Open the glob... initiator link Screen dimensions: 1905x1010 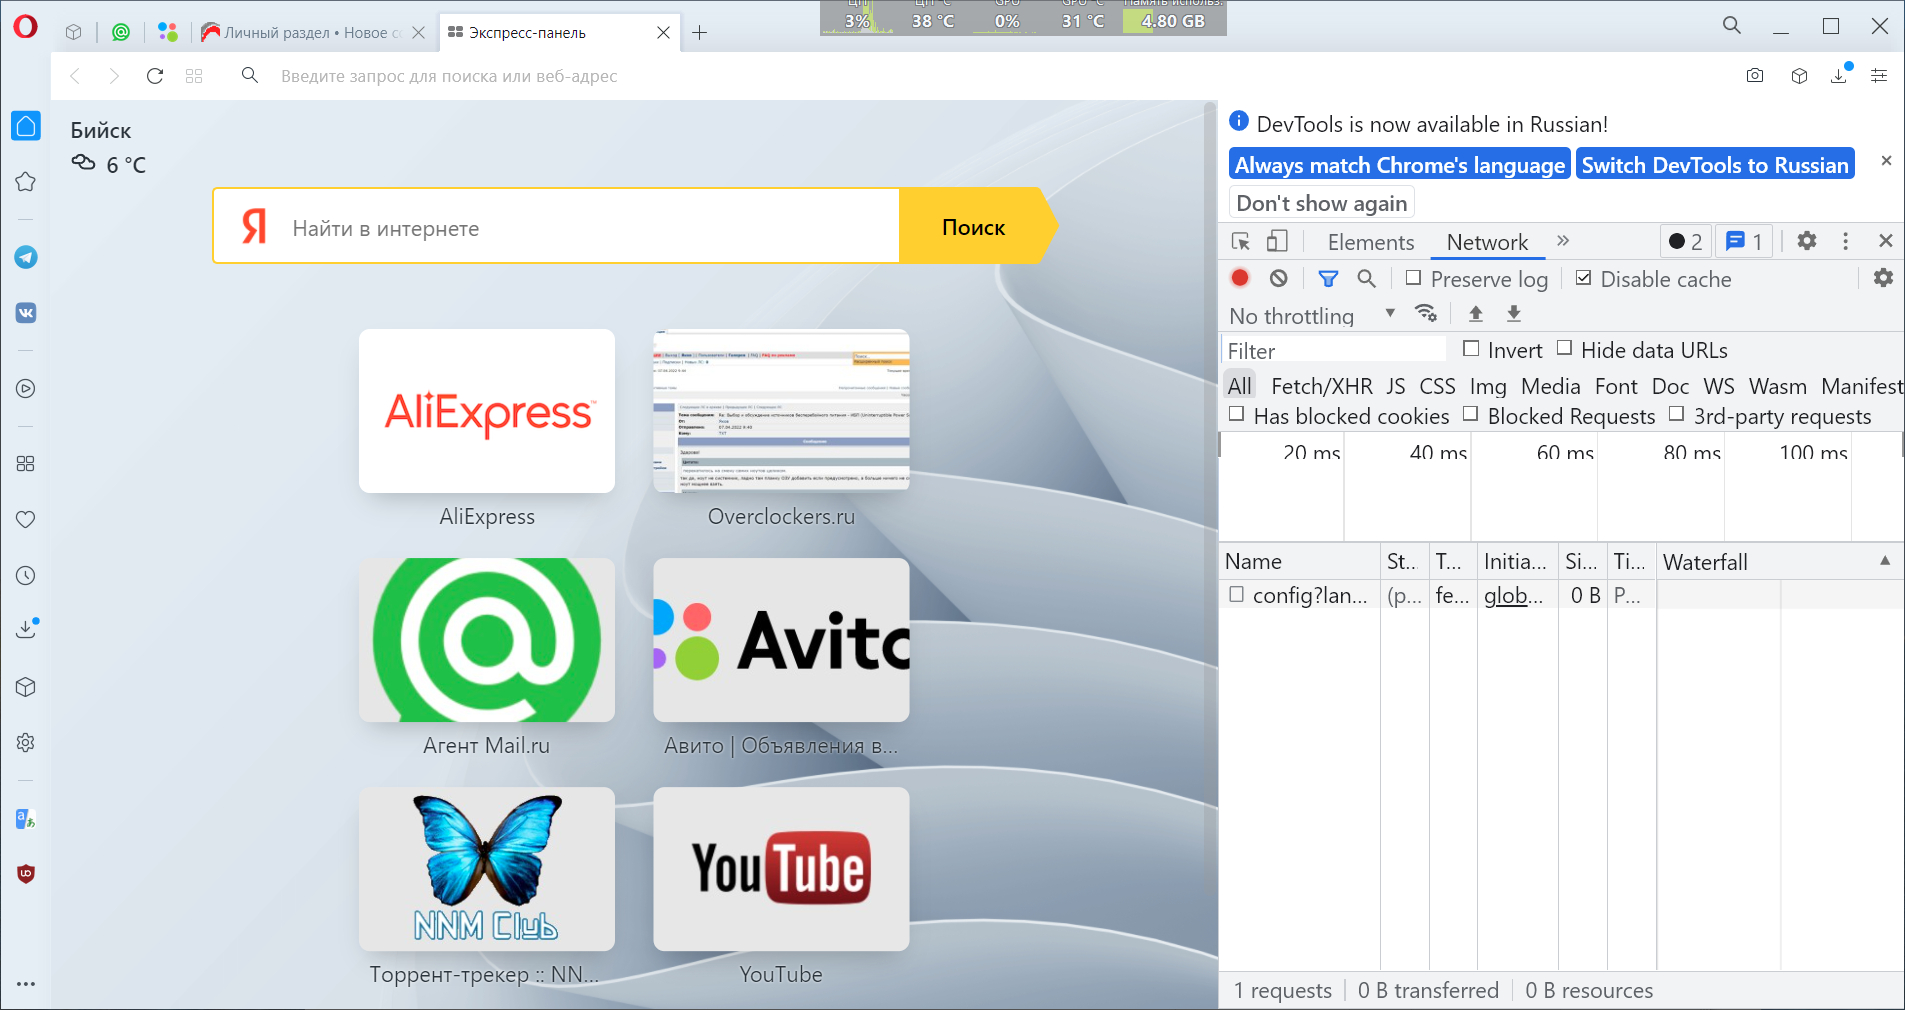tap(1514, 595)
